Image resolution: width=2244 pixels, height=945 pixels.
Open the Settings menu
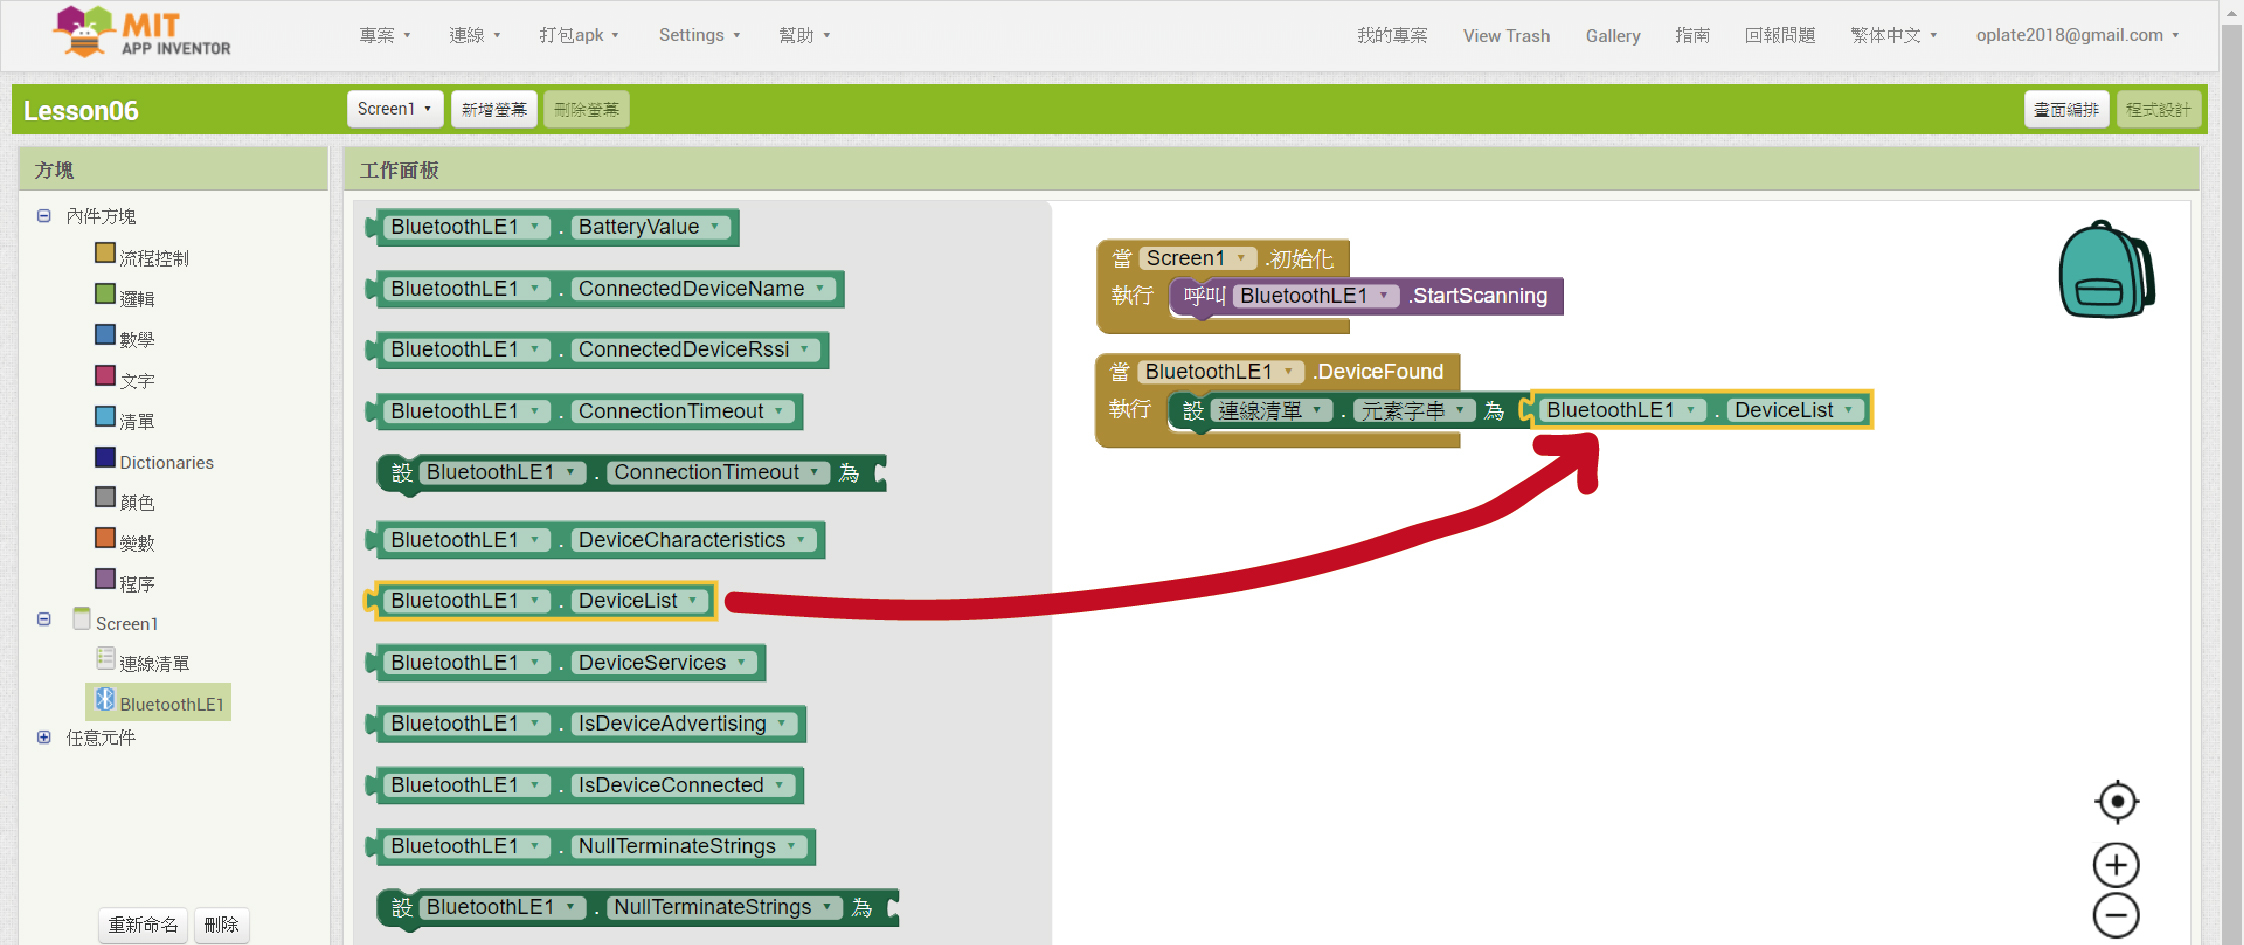pyautogui.click(x=699, y=35)
